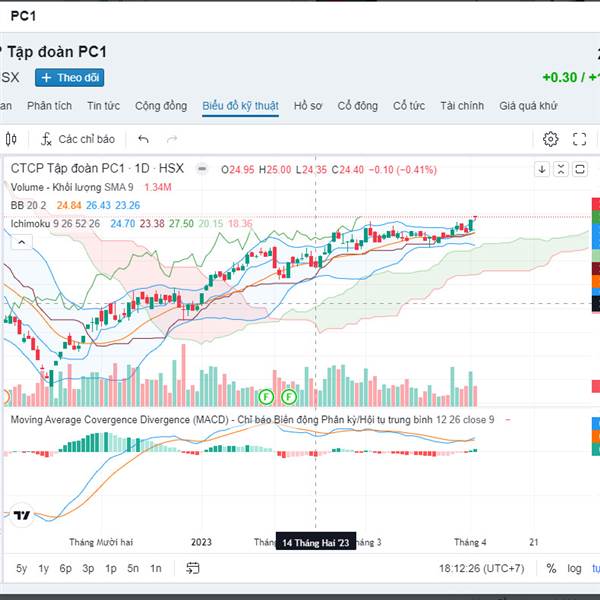Click the first green F fundamentals marker
The image size is (600, 600).
tap(266, 397)
